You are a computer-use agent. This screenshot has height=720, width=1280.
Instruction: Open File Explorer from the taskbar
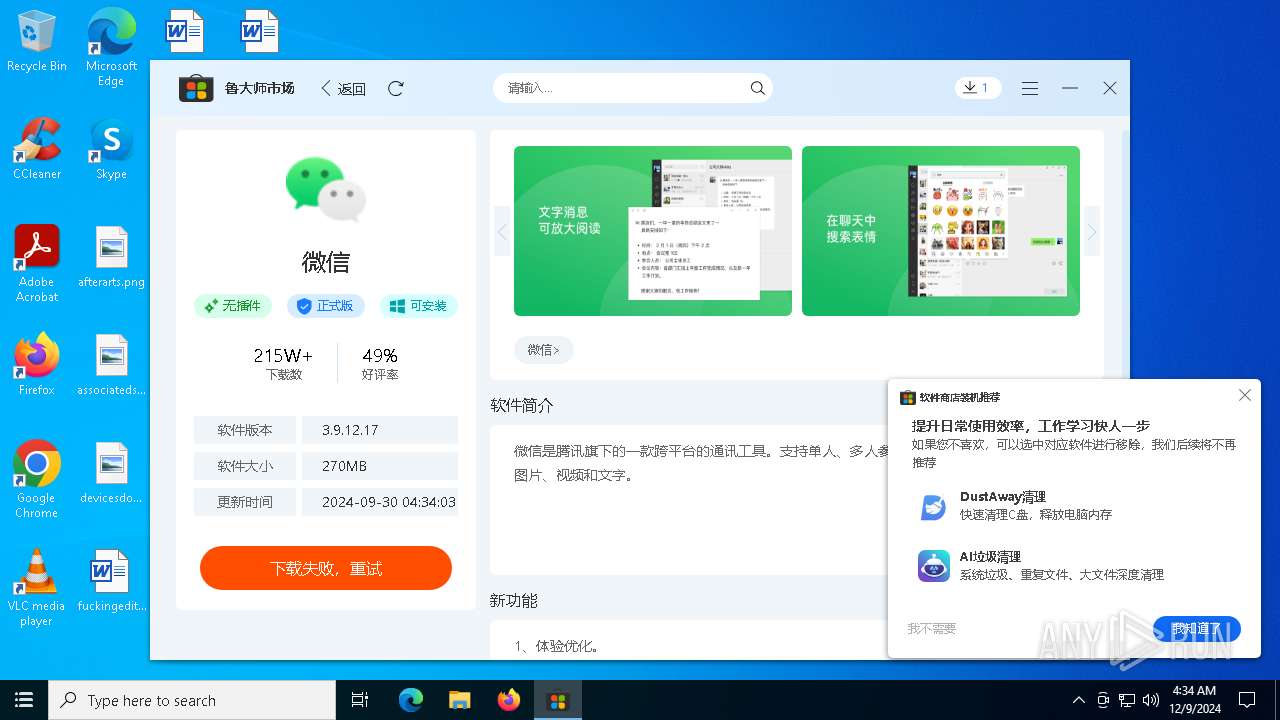pos(459,700)
